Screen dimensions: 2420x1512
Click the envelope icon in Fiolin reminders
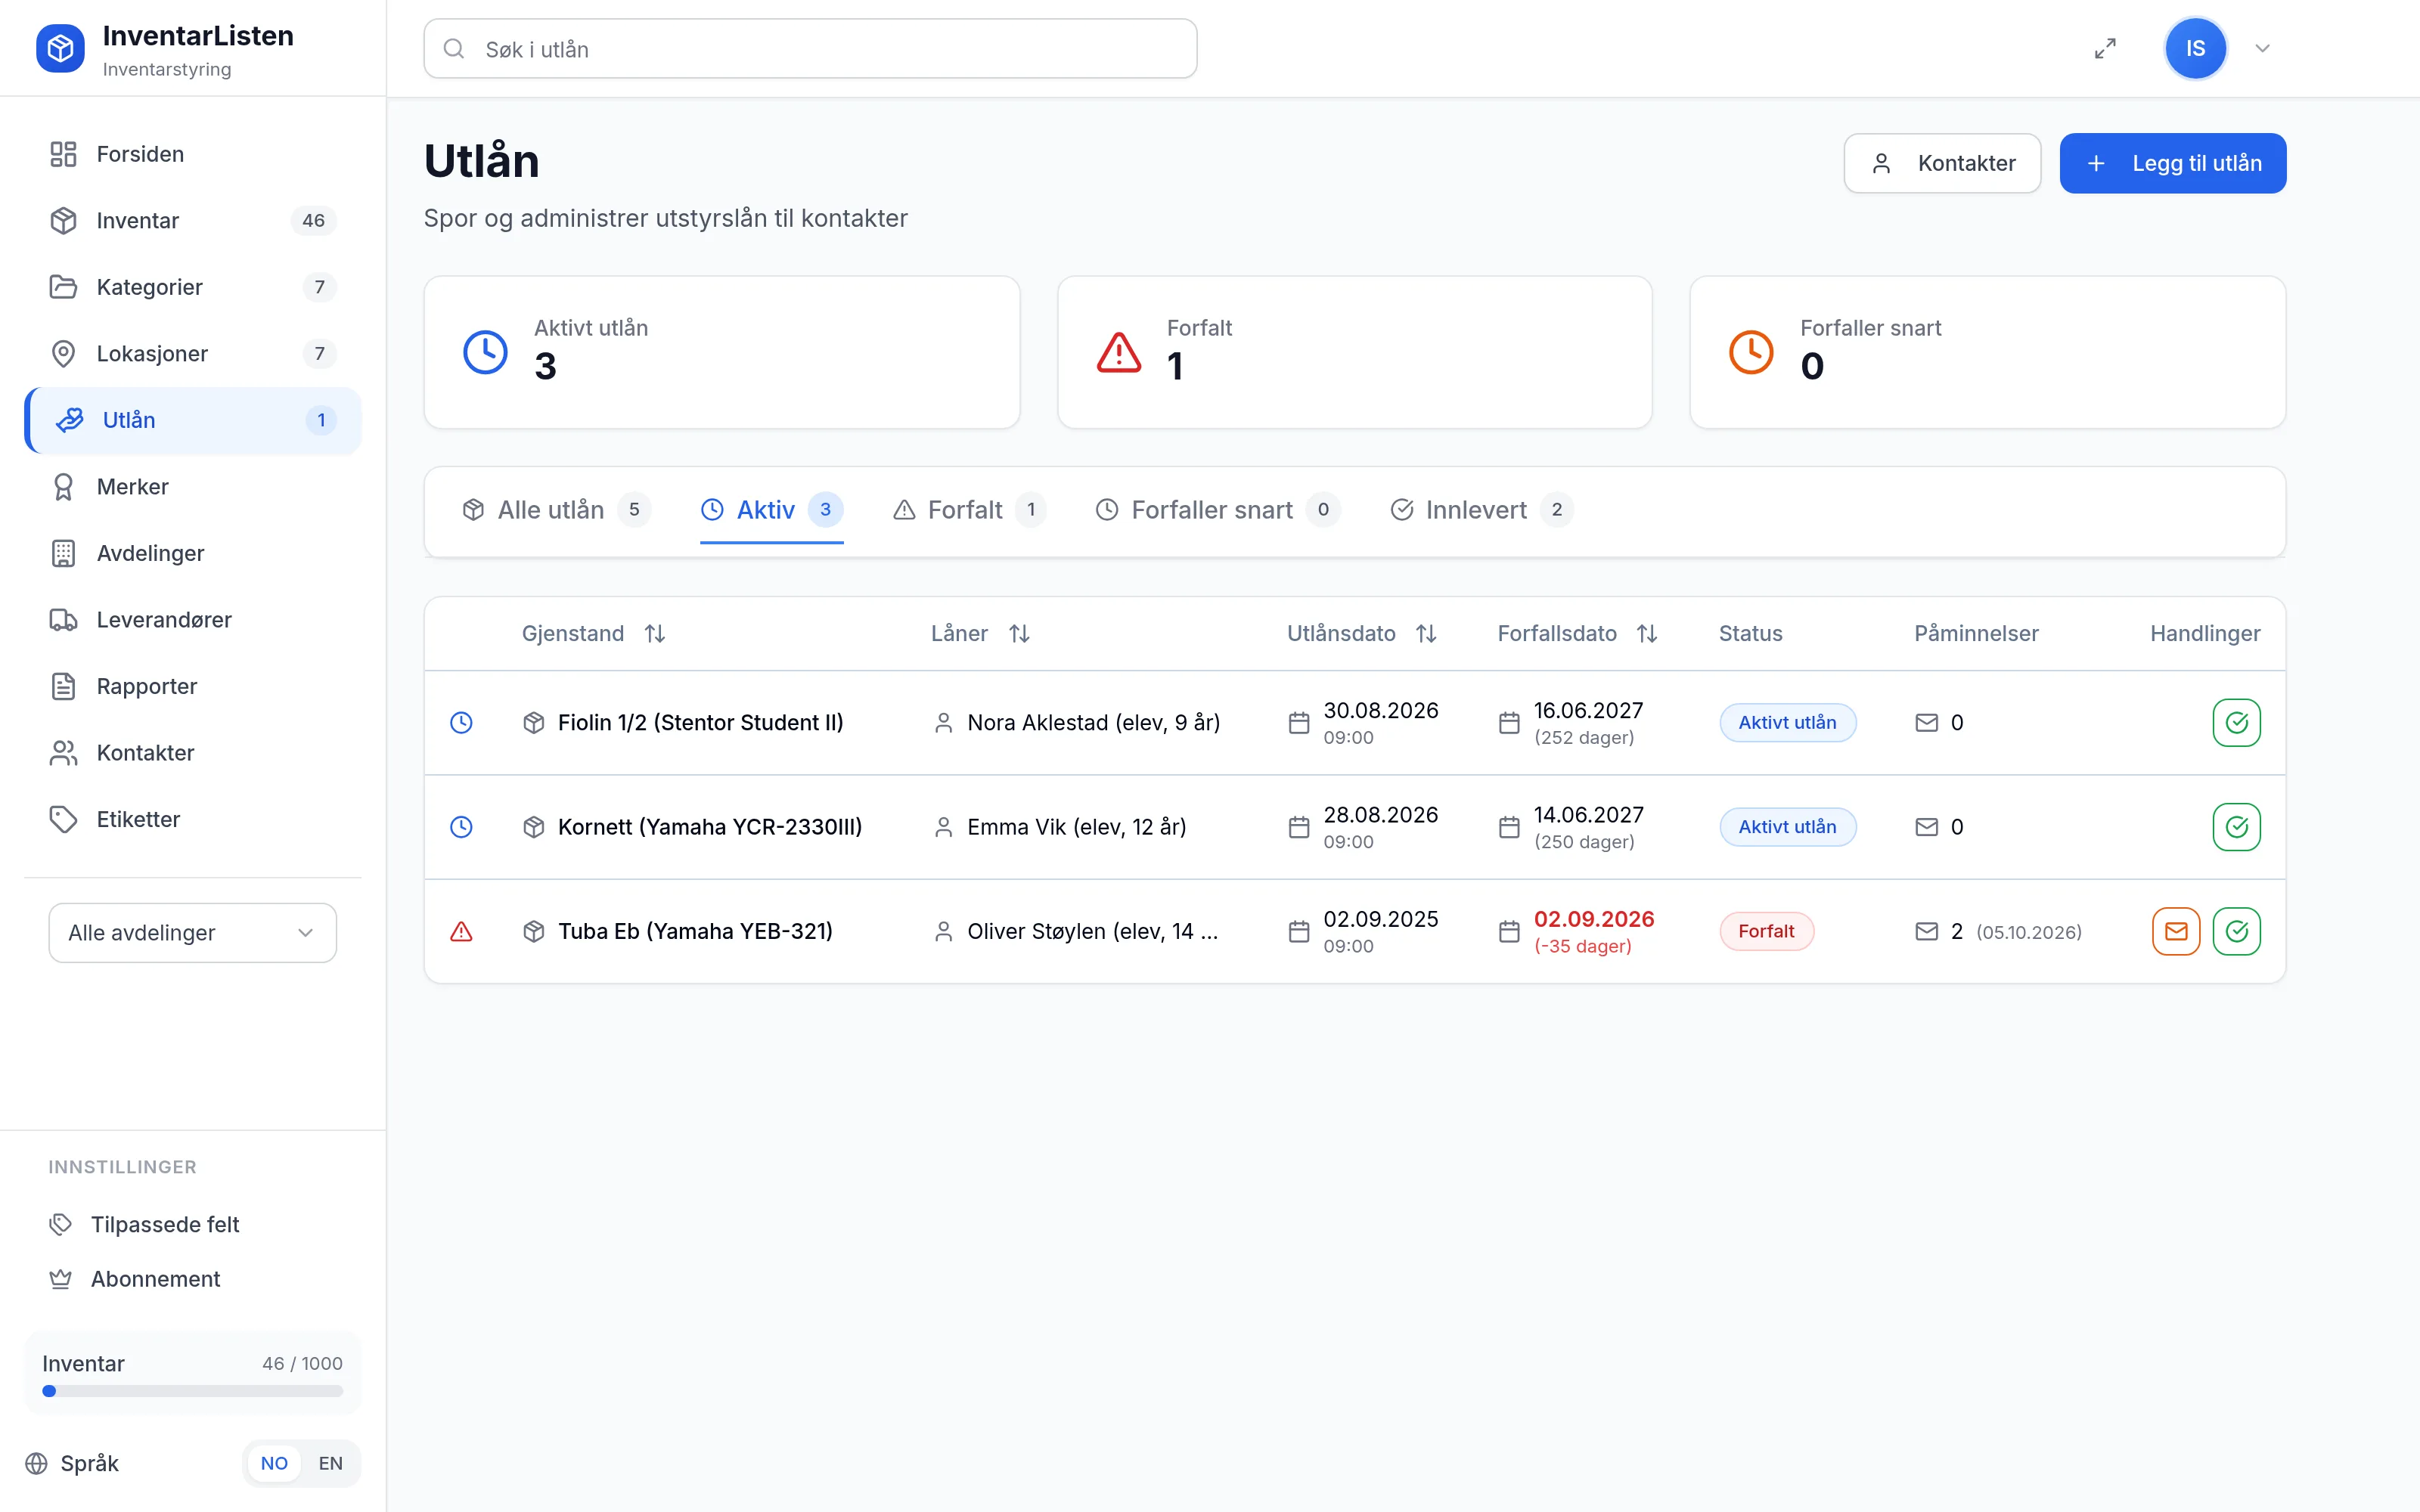1926,722
